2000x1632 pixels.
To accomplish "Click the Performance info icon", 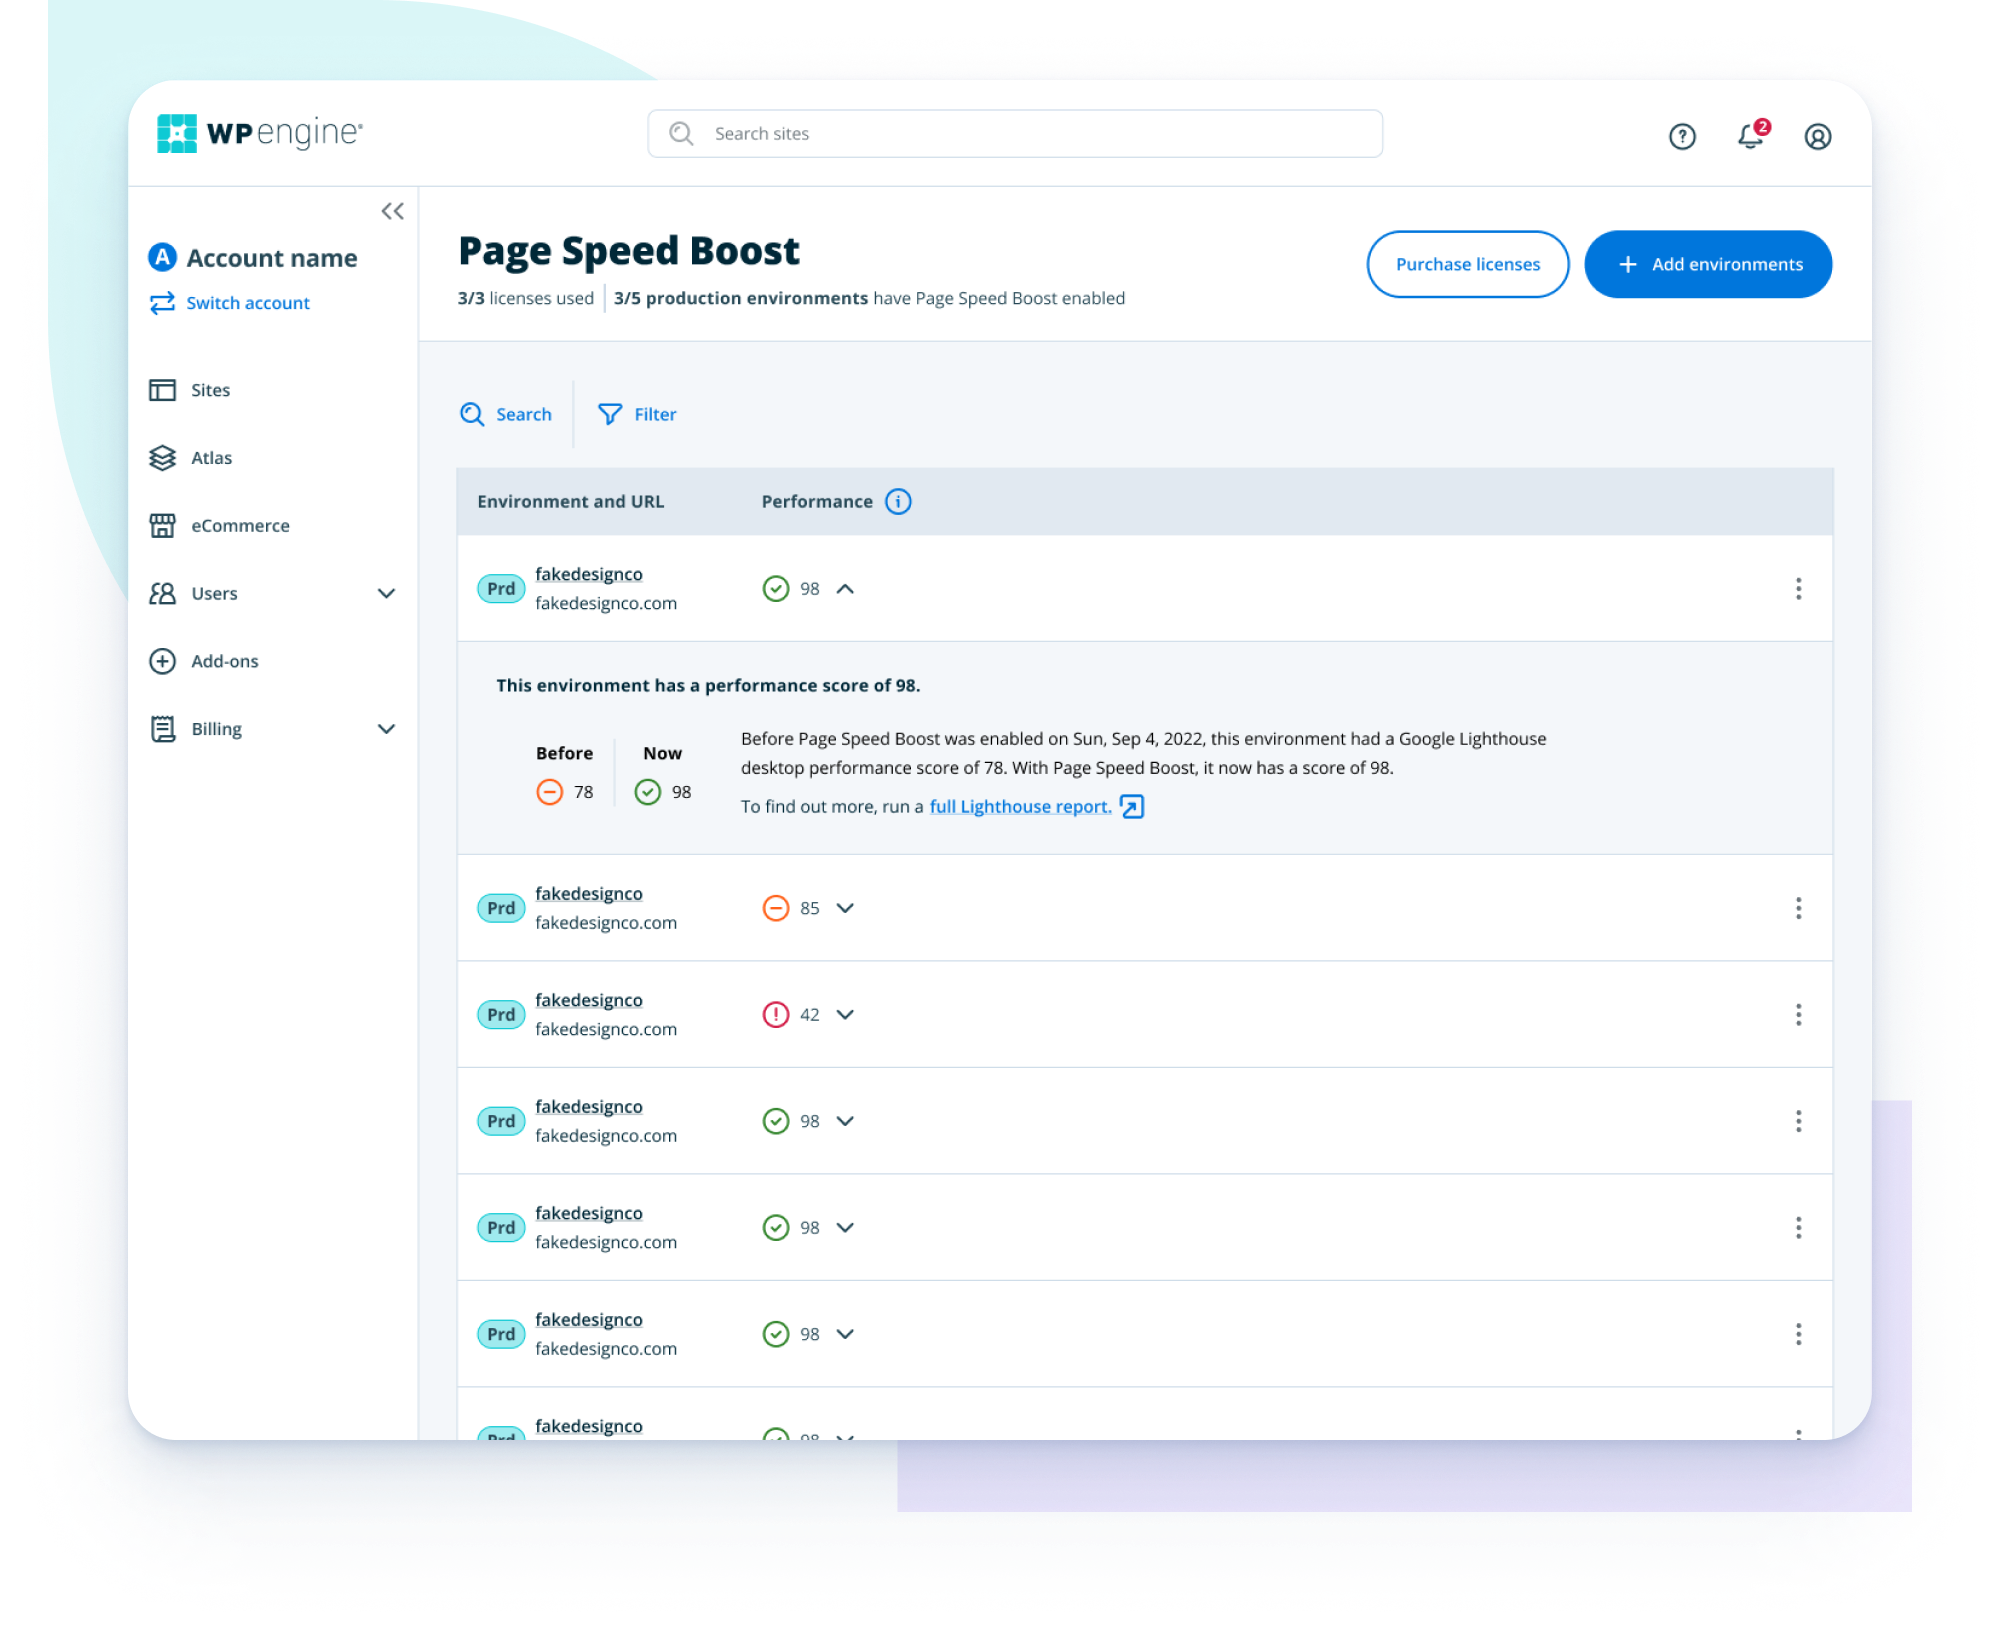I will click(x=898, y=502).
